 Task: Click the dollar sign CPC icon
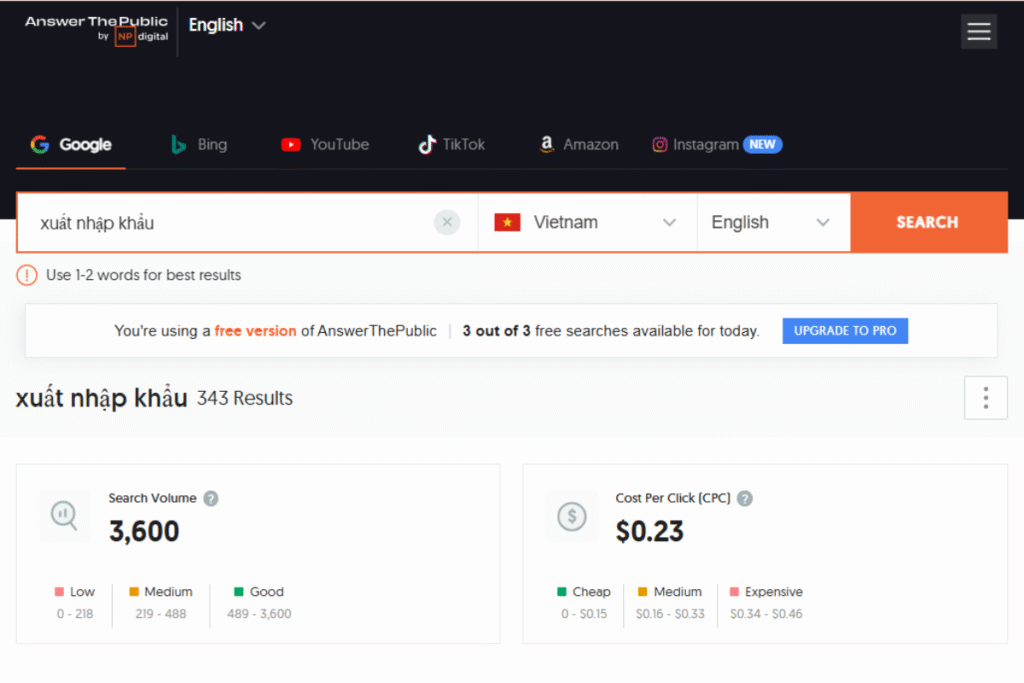pos(572,515)
